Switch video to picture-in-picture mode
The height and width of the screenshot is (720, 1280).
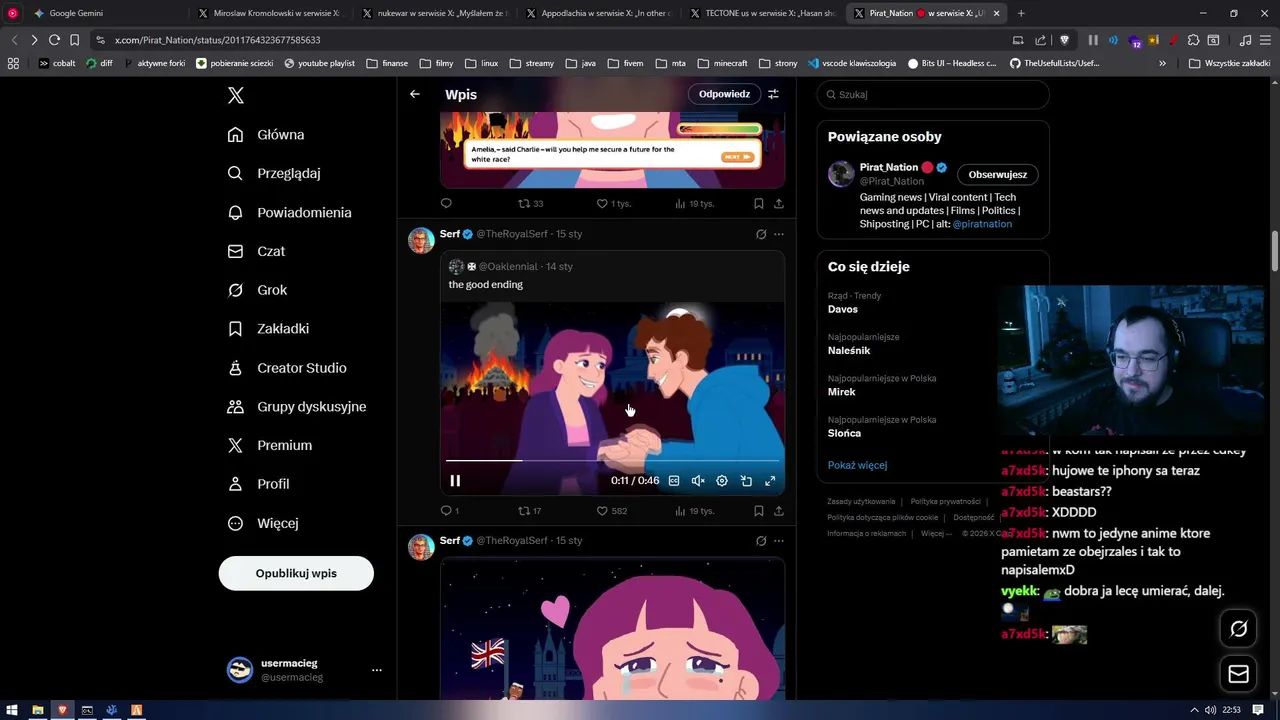[x=746, y=481]
